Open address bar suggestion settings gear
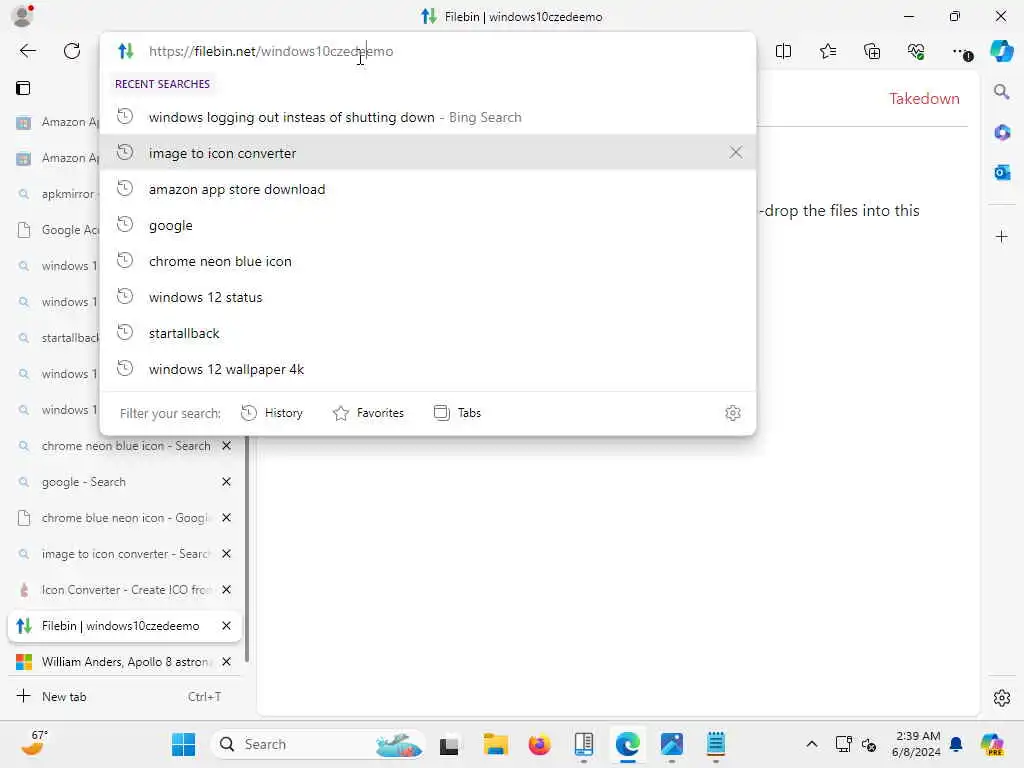The image size is (1024, 768). [733, 413]
